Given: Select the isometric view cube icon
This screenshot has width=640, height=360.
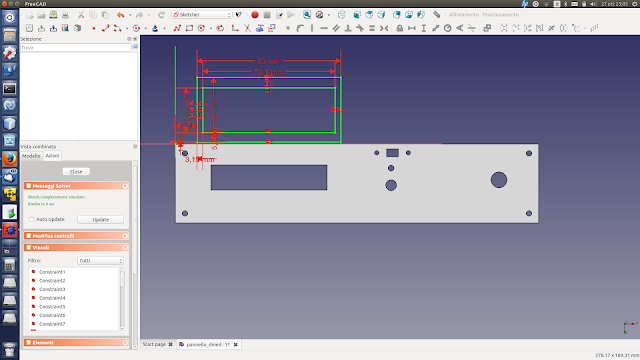Looking at the screenshot, I should pyautogui.click(x=342, y=15).
